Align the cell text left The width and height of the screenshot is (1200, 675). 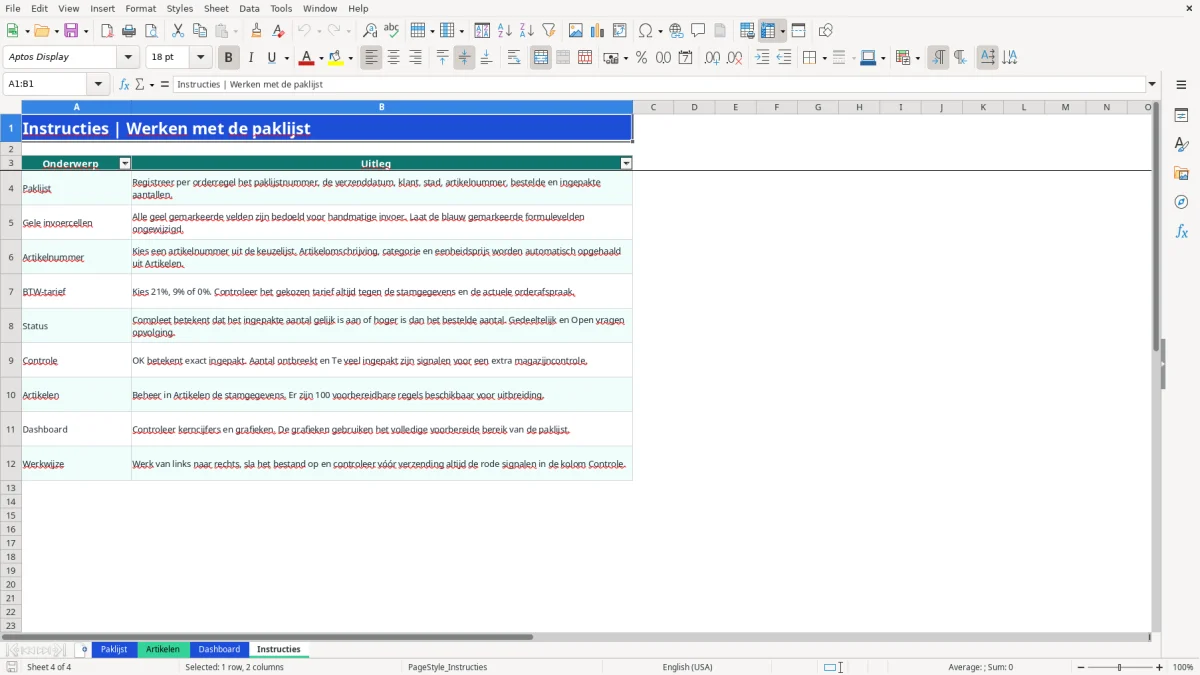point(371,58)
